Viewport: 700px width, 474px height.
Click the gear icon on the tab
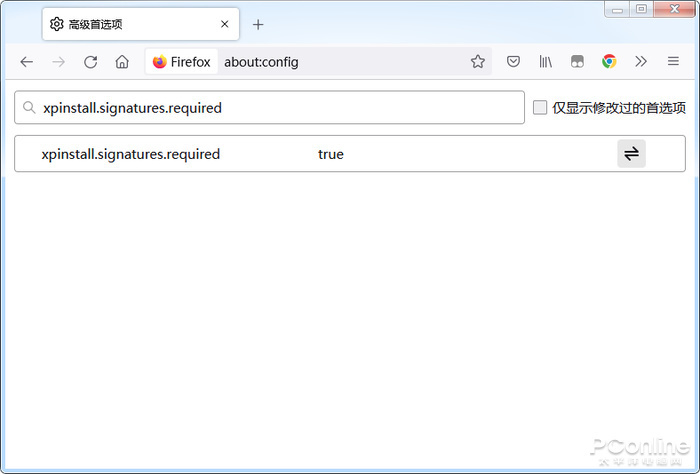click(57, 24)
